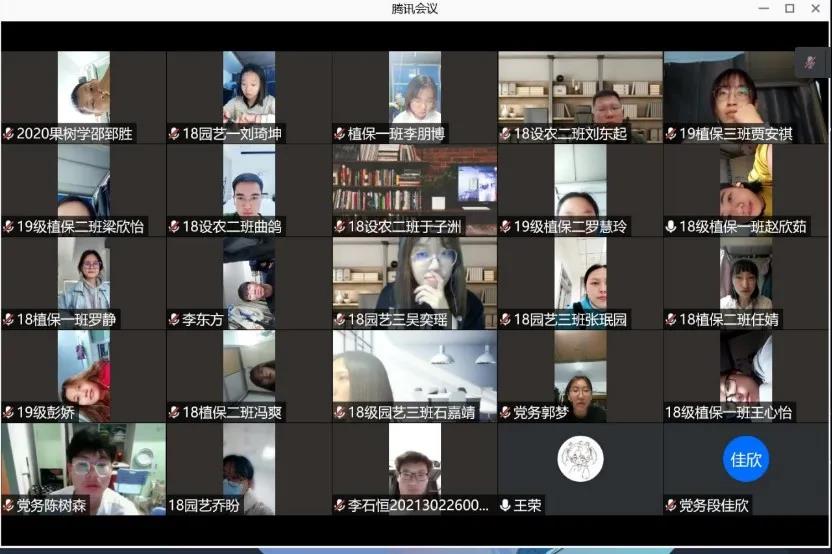Click the muted microphone button at top right
The width and height of the screenshot is (832, 554).
(x=811, y=62)
